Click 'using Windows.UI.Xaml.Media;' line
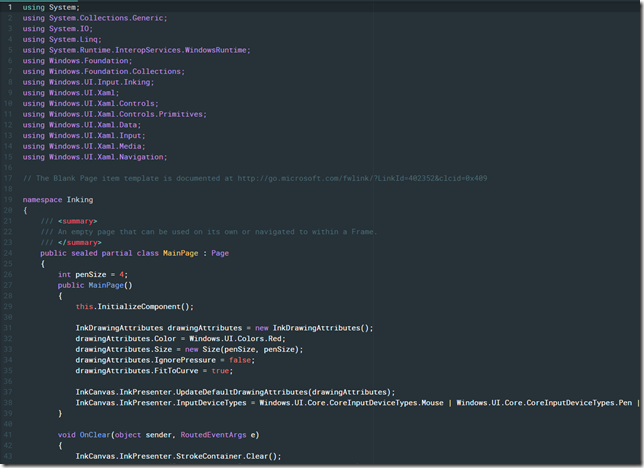 pyautogui.click(x=84, y=146)
